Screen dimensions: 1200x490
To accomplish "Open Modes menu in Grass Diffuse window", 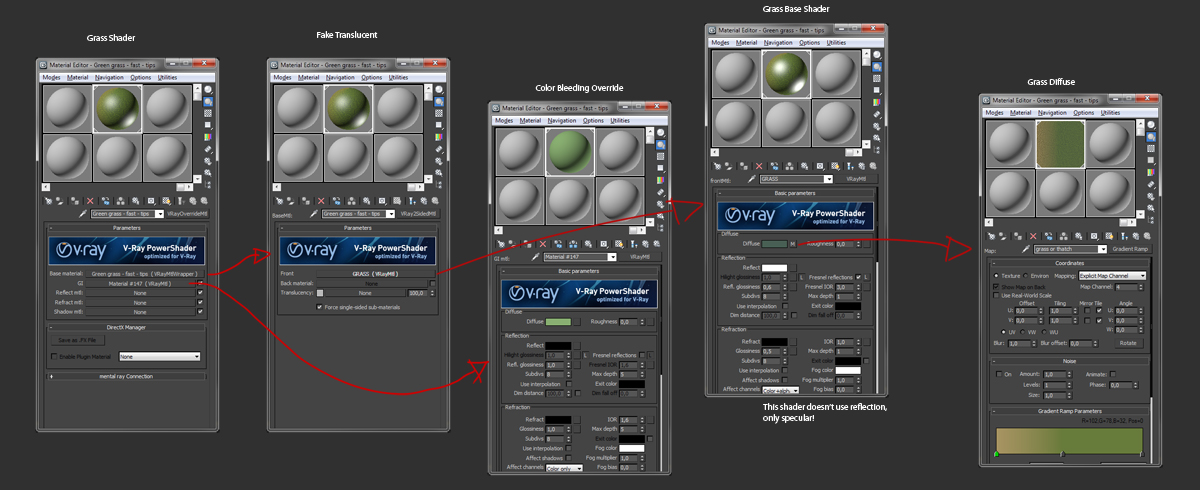I will point(996,112).
